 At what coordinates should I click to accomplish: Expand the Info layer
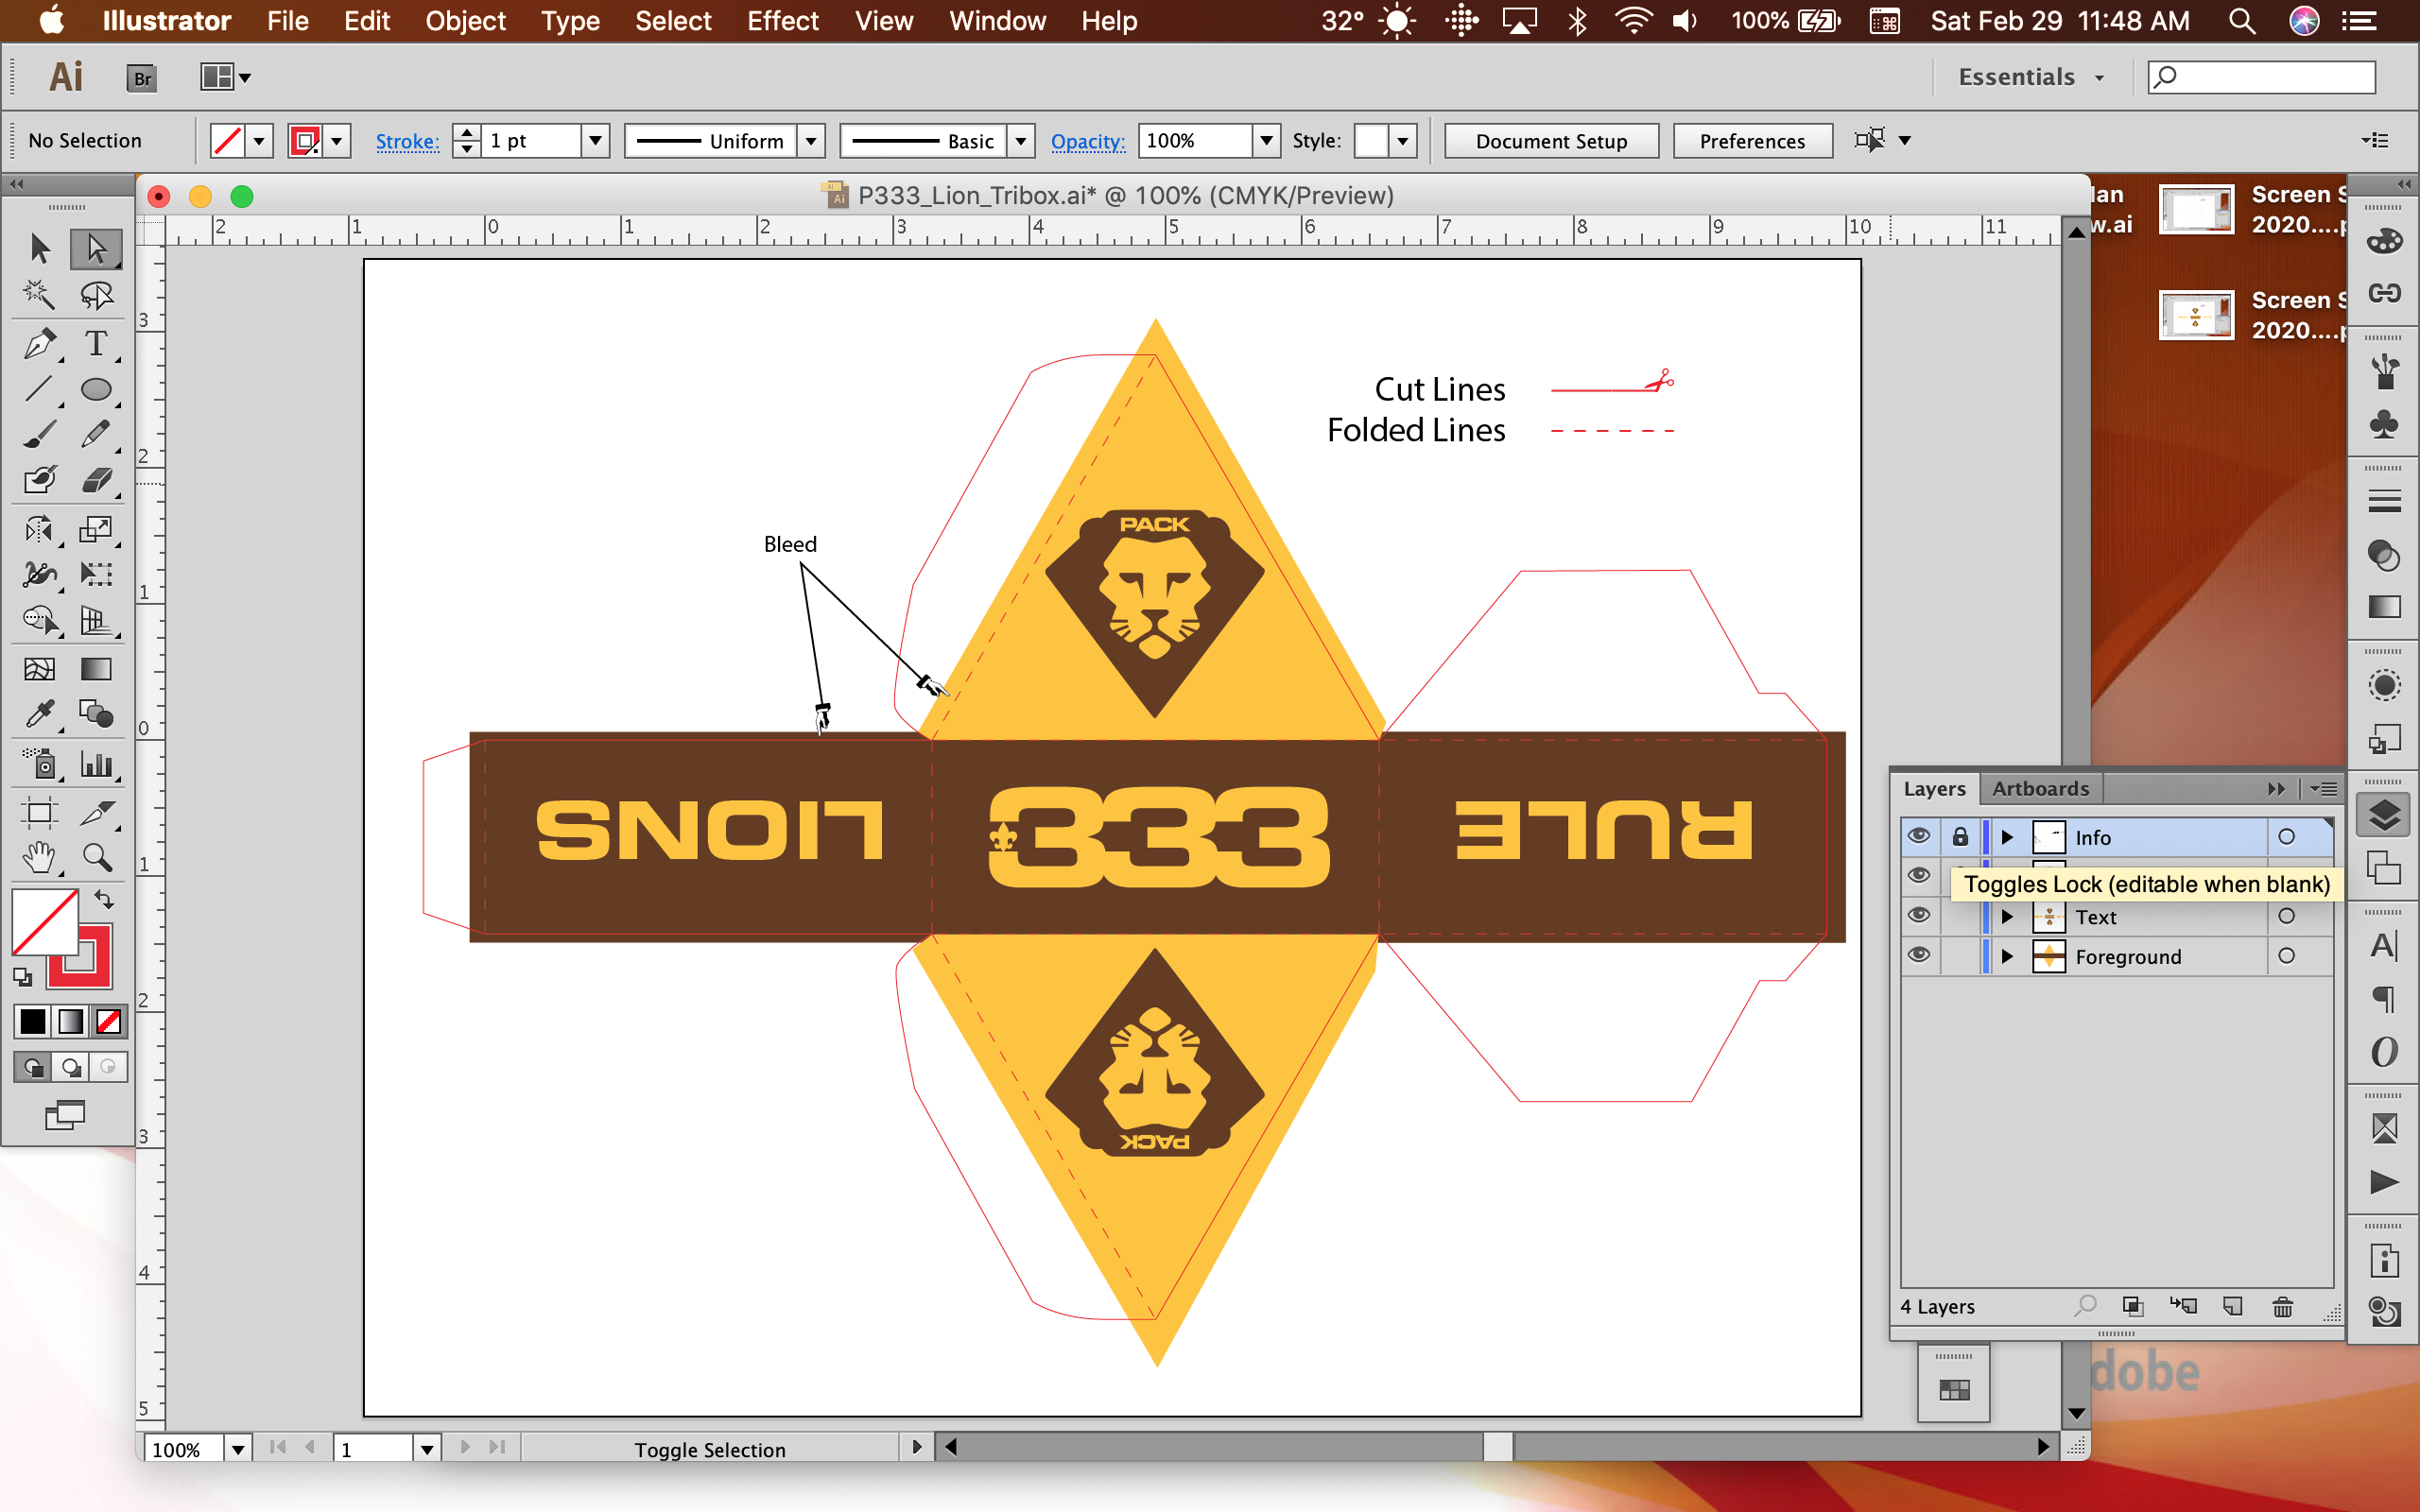click(x=2007, y=837)
